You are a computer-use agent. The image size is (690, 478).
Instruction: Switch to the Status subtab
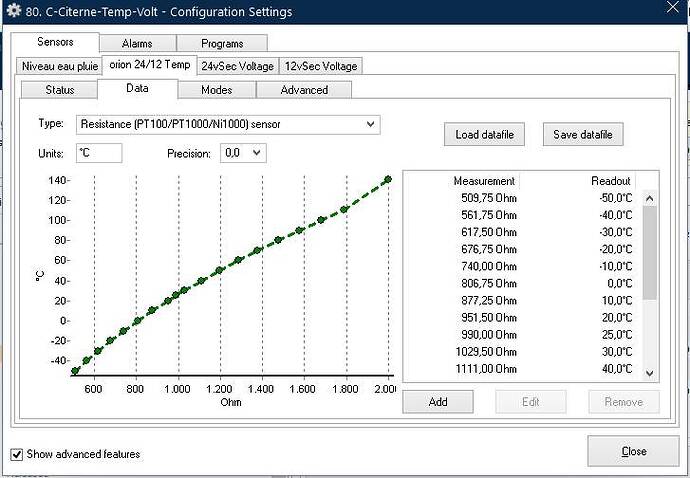click(59, 90)
